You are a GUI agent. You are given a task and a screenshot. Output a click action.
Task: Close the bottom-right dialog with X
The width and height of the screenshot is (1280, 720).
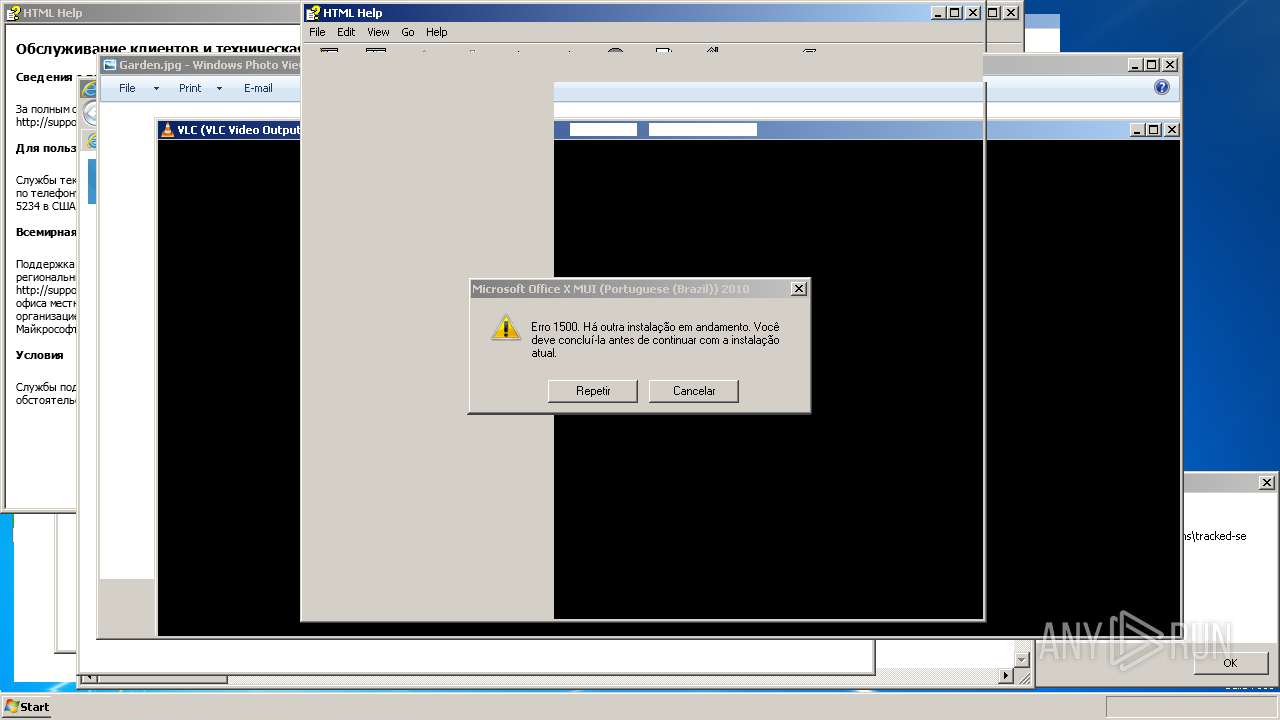coord(1266,482)
